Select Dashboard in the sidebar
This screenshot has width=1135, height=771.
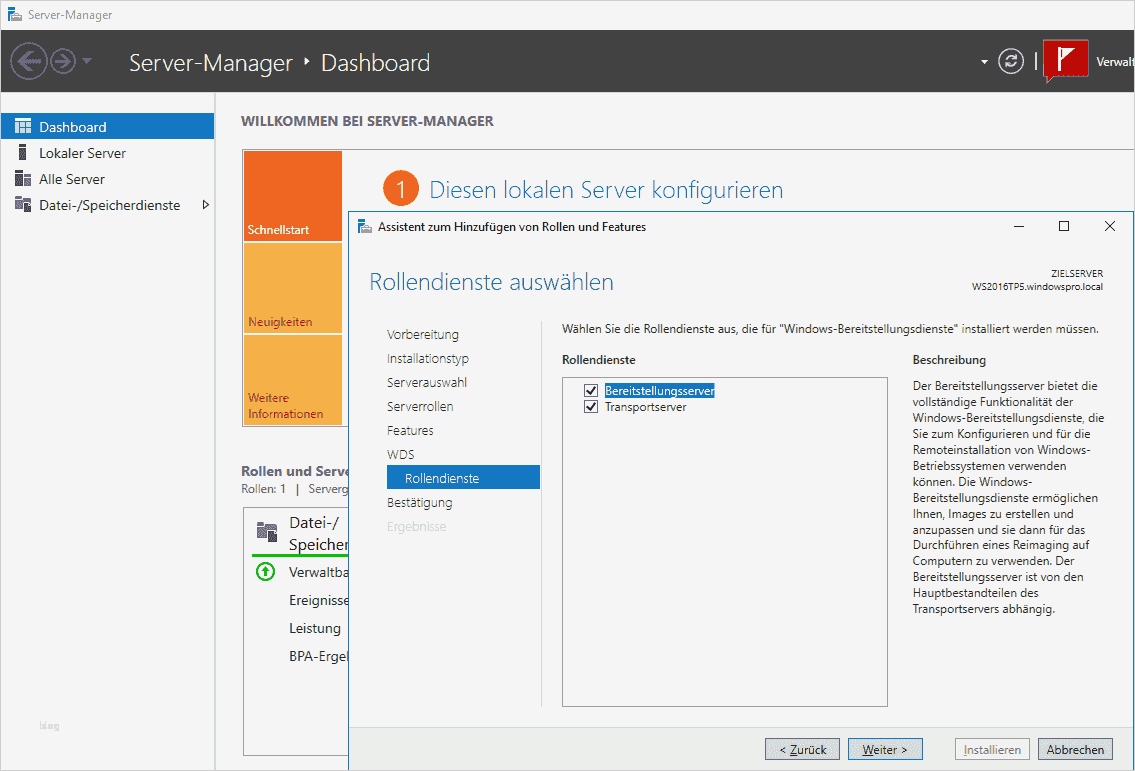point(107,127)
